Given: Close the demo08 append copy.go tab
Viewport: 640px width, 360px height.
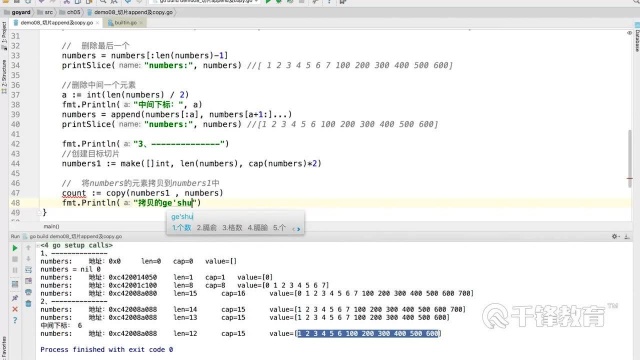Looking at the screenshot, I should pyautogui.click(x=98, y=23).
